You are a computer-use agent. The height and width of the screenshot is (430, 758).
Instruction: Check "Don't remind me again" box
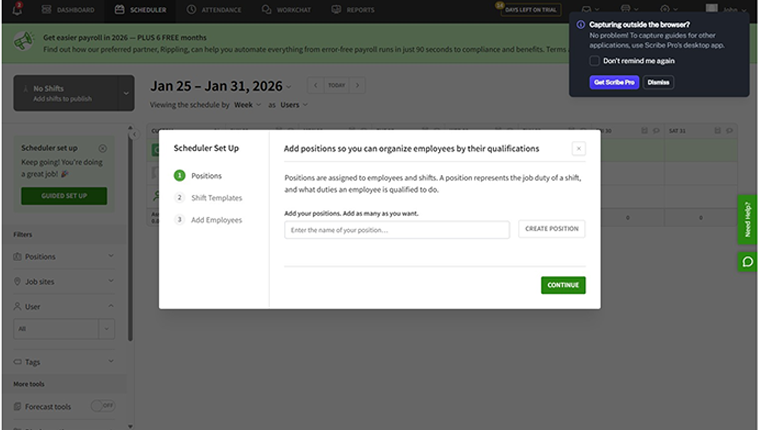click(595, 61)
